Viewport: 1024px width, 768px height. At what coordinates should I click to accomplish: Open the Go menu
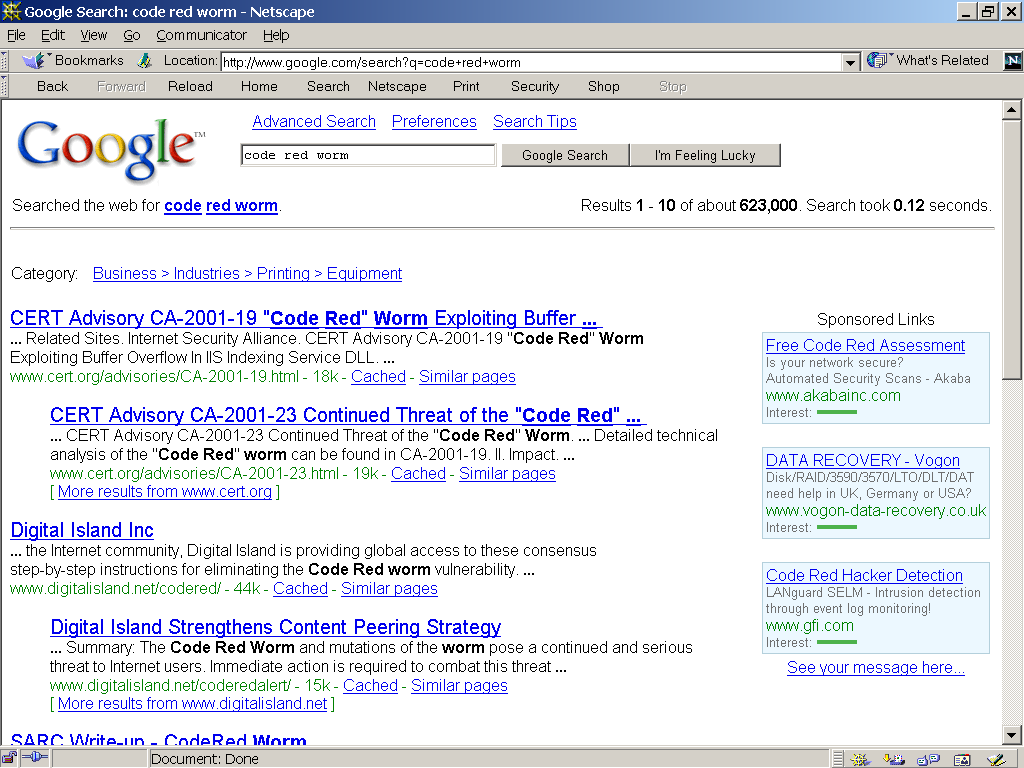point(132,35)
